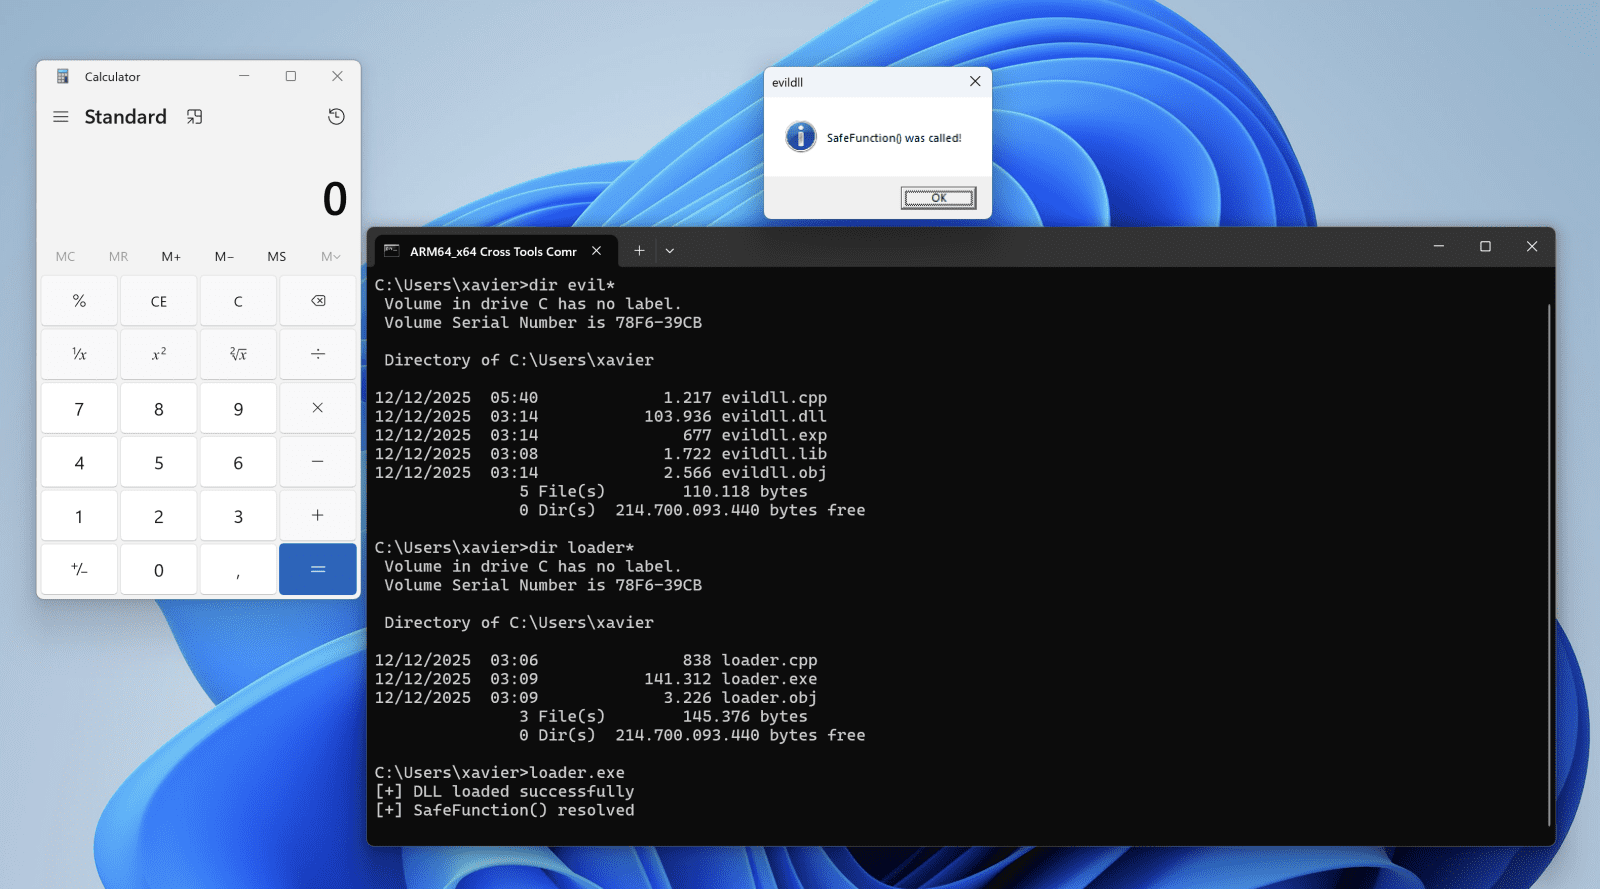Click the square root function button
This screenshot has width=1600, height=889.
click(x=238, y=354)
